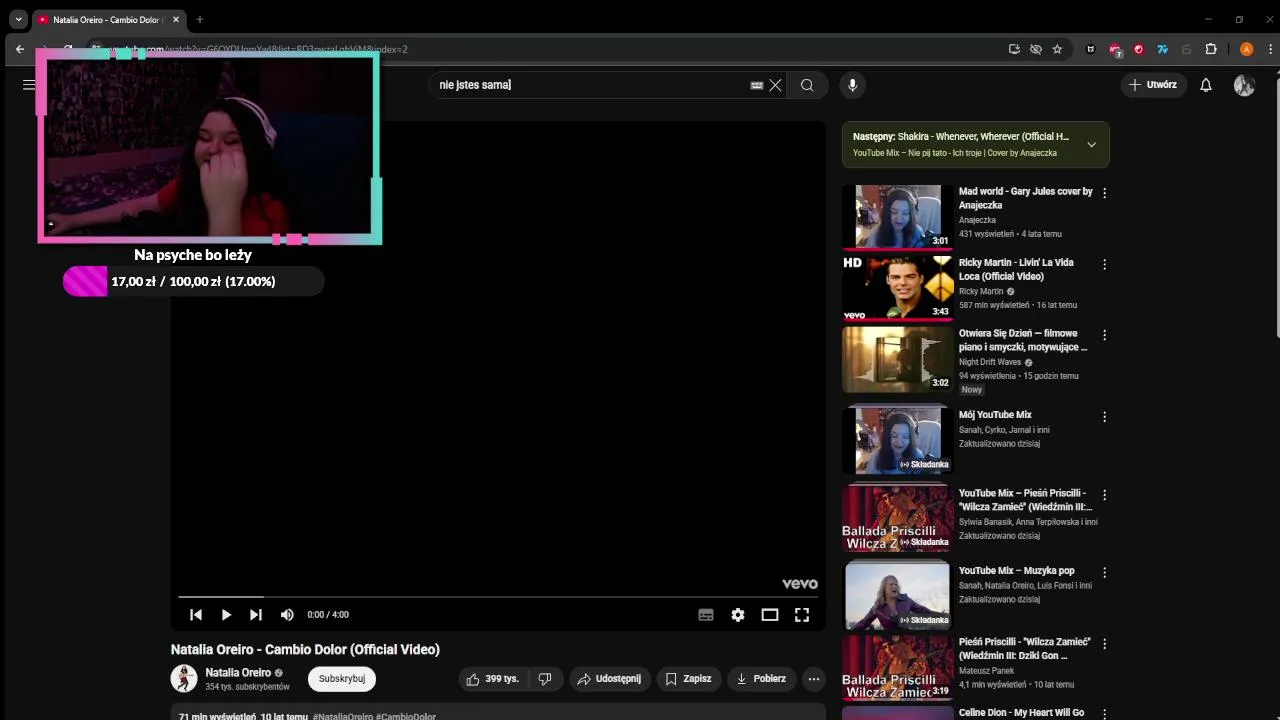The image size is (1280, 720).
Task: Open tab search dropdown arrow
Action: click(18, 19)
